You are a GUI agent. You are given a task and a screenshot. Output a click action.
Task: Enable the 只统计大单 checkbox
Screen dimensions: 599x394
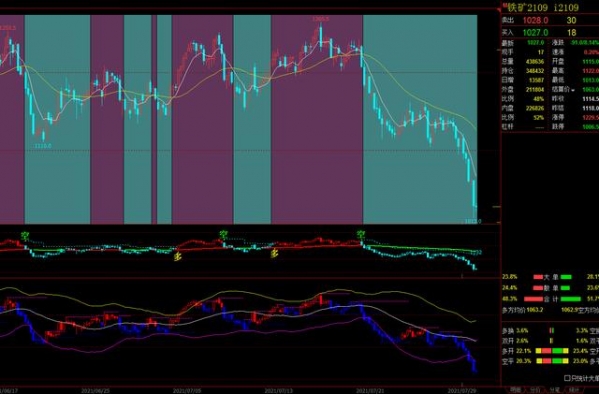[x=567, y=378]
